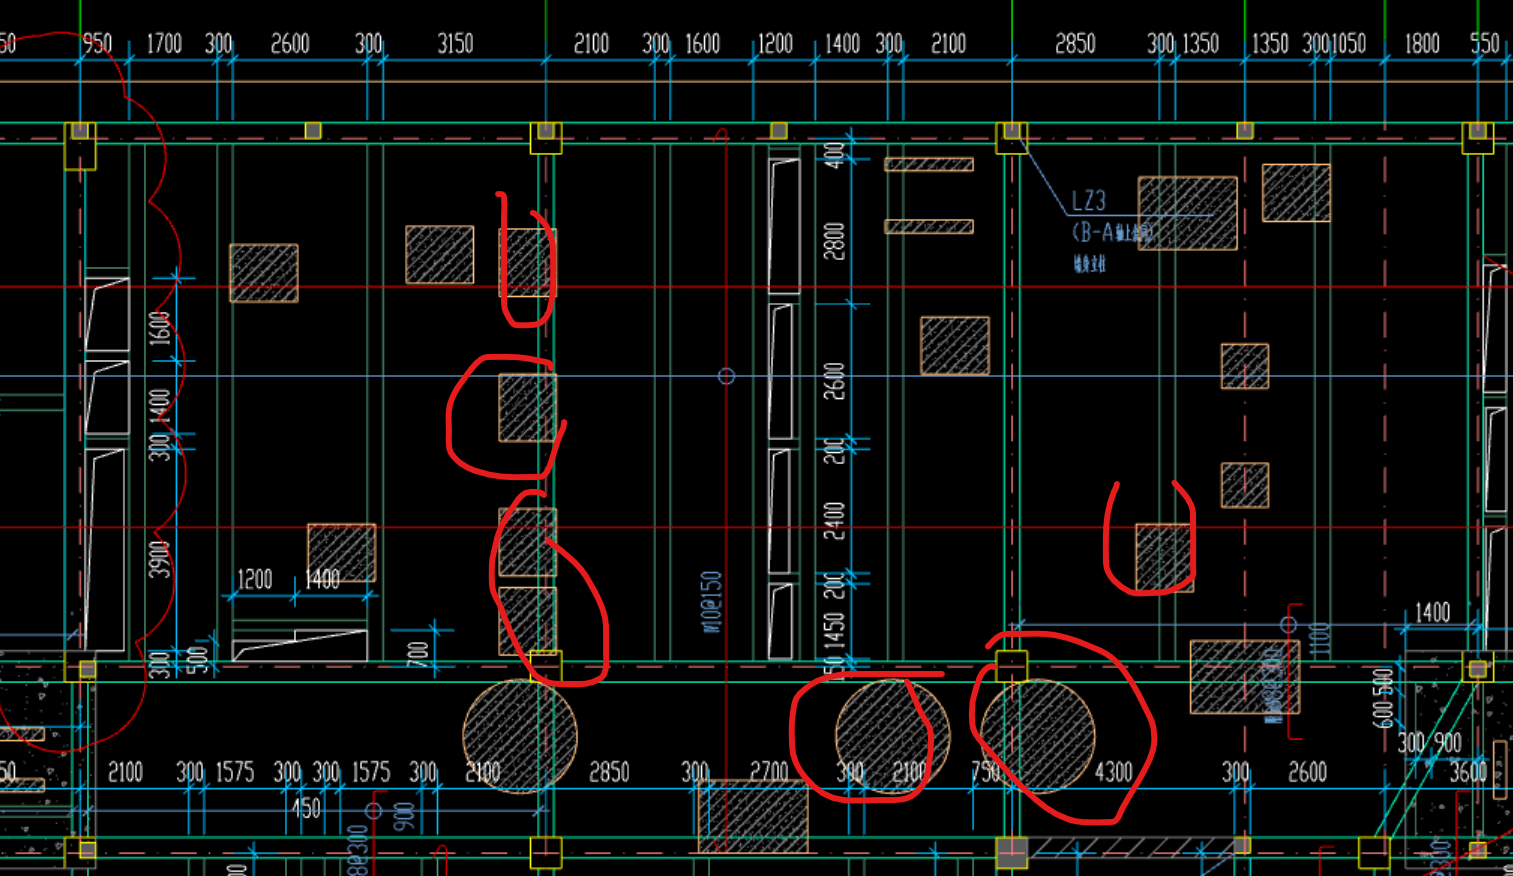1513x876 pixels.
Task: Click the vertical 3900 dimension
Action: coord(160,560)
